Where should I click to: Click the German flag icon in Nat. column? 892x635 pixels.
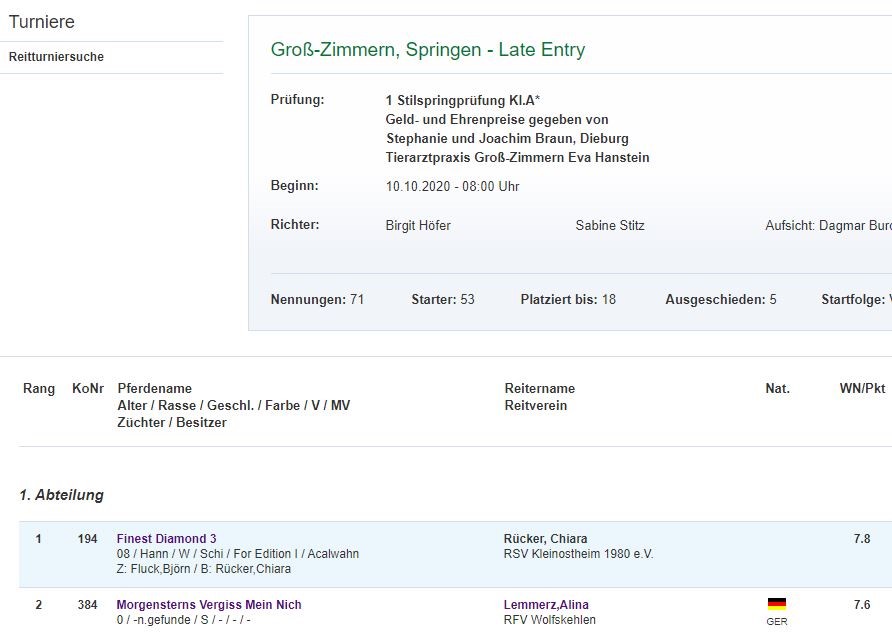(776, 604)
